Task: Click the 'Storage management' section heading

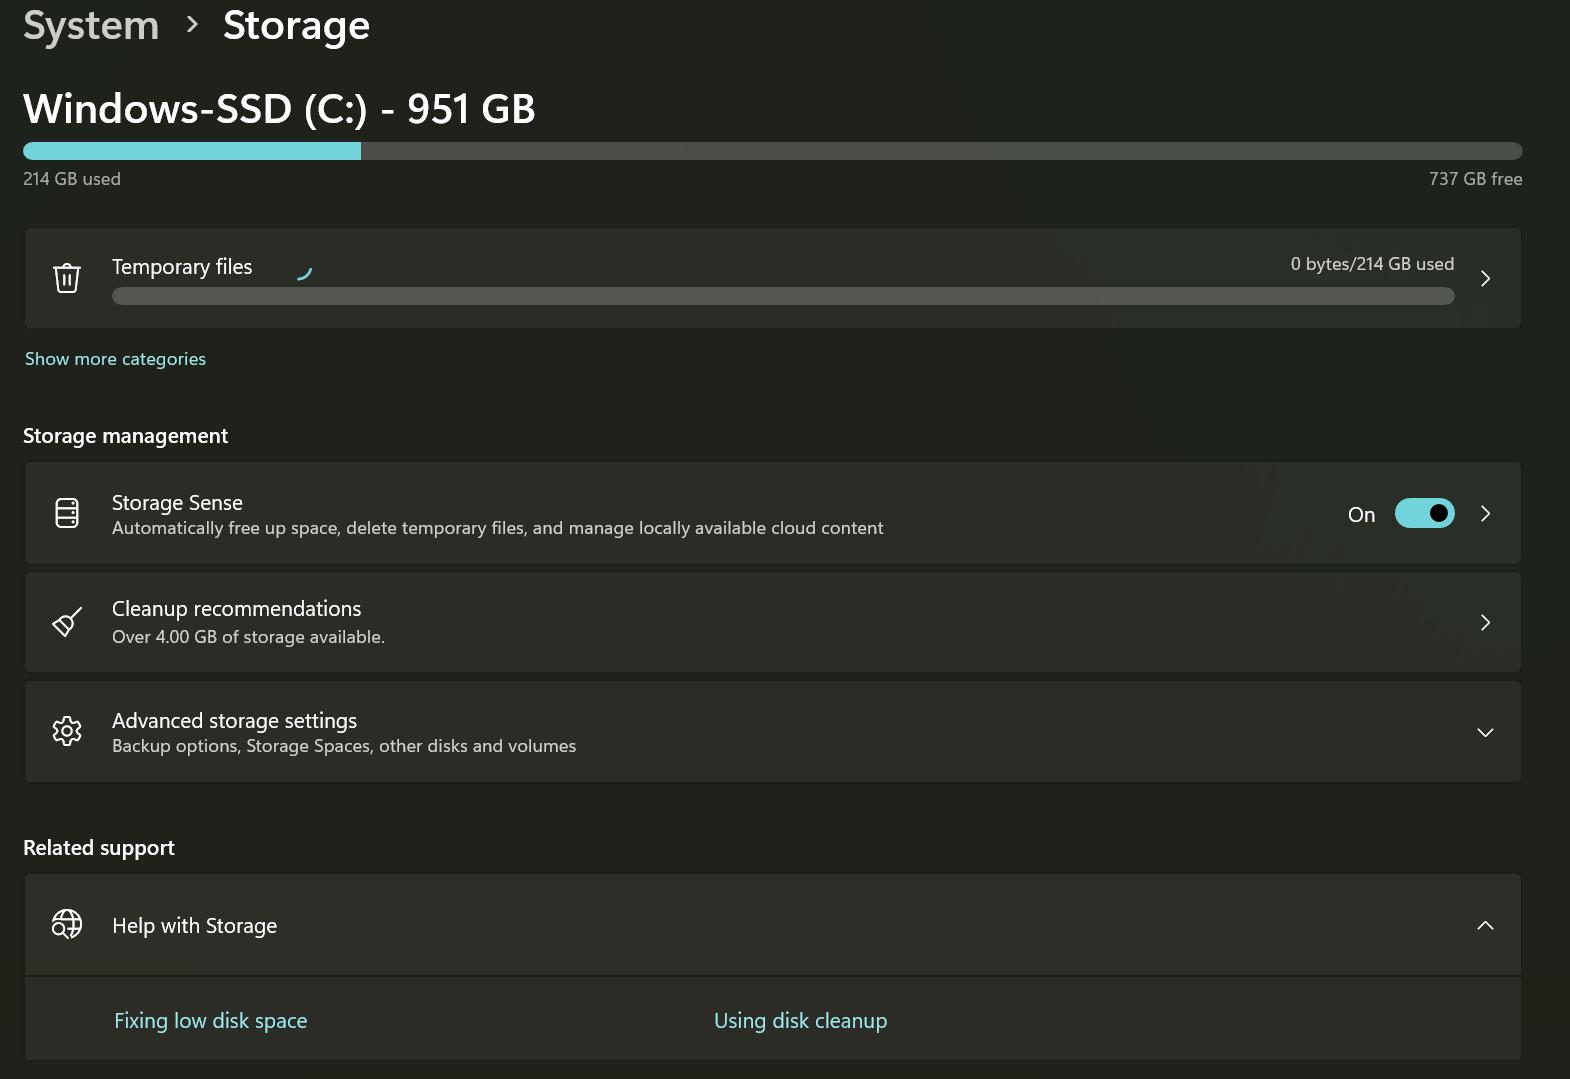Action: [125, 436]
